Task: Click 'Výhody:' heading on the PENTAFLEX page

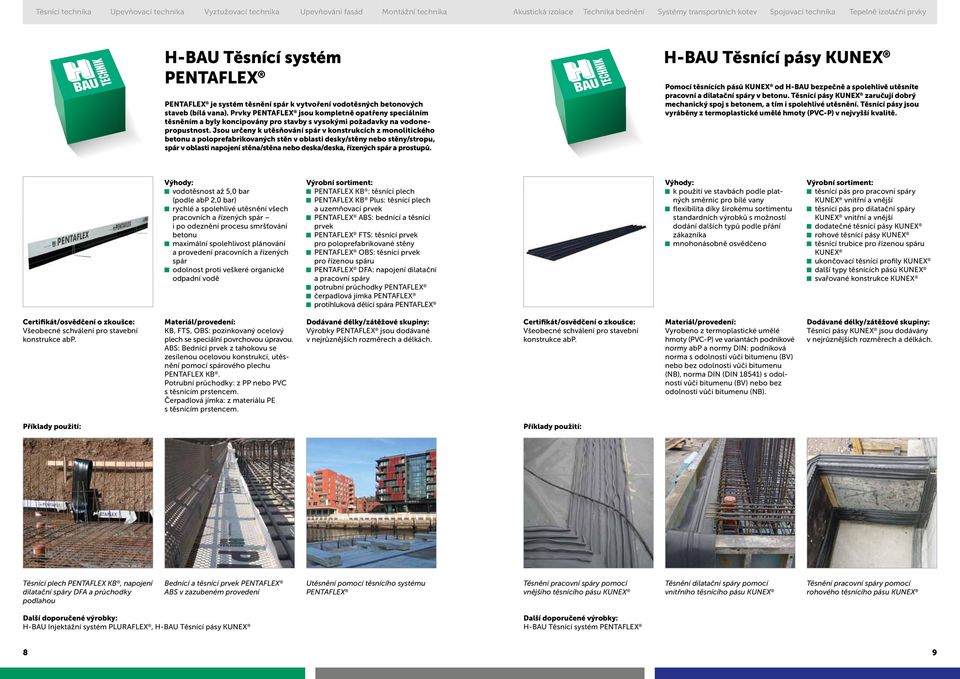Action: (x=179, y=182)
